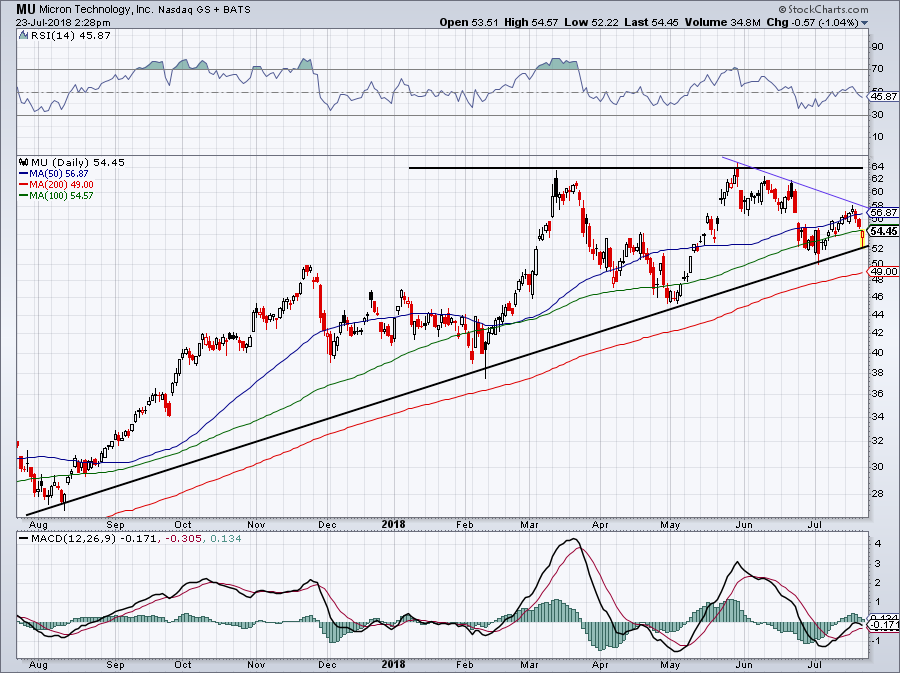Click the black MACD line legend marker

tap(23, 539)
